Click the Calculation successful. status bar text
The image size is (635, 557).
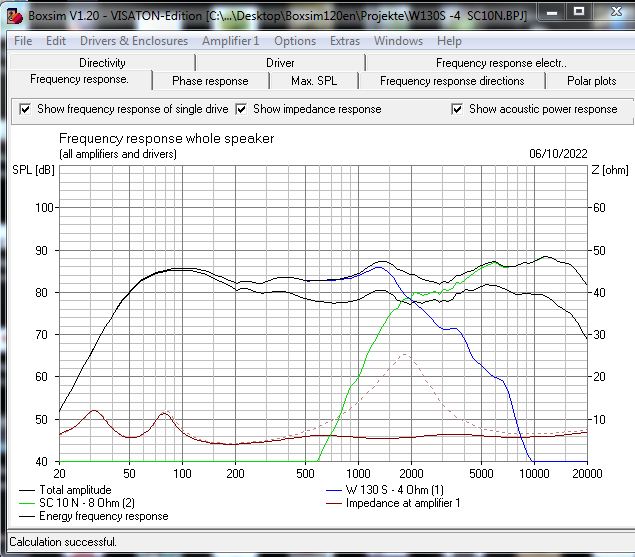63,542
